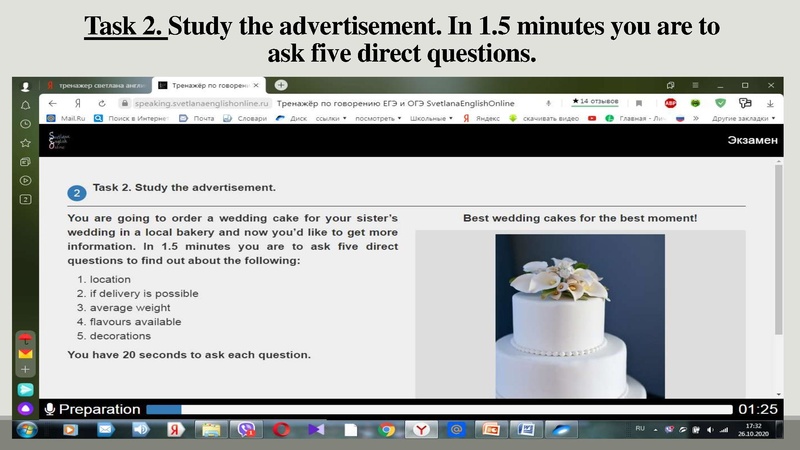This screenshot has height=450, width=800.
Task: Open the Windows Start button
Action: pos(28,430)
